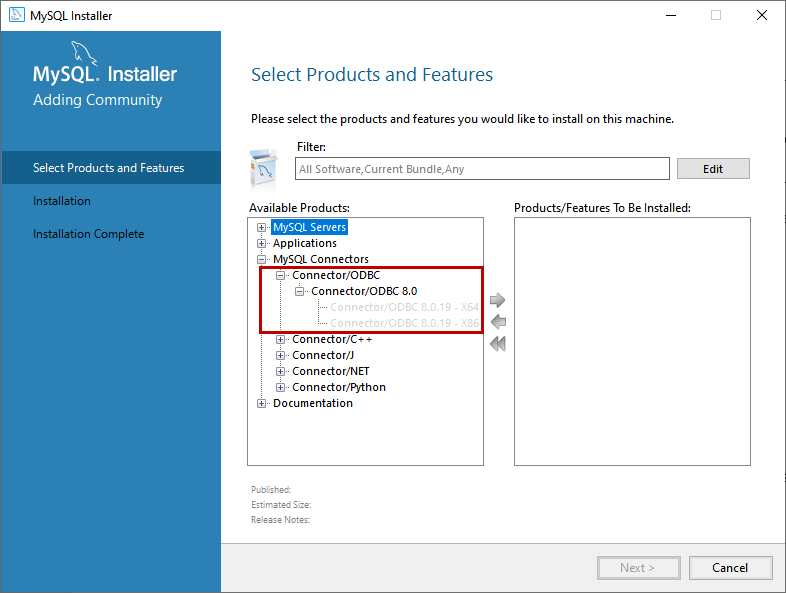
Task: Collapse the MySQL Connectors node
Action: click(261, 260)
